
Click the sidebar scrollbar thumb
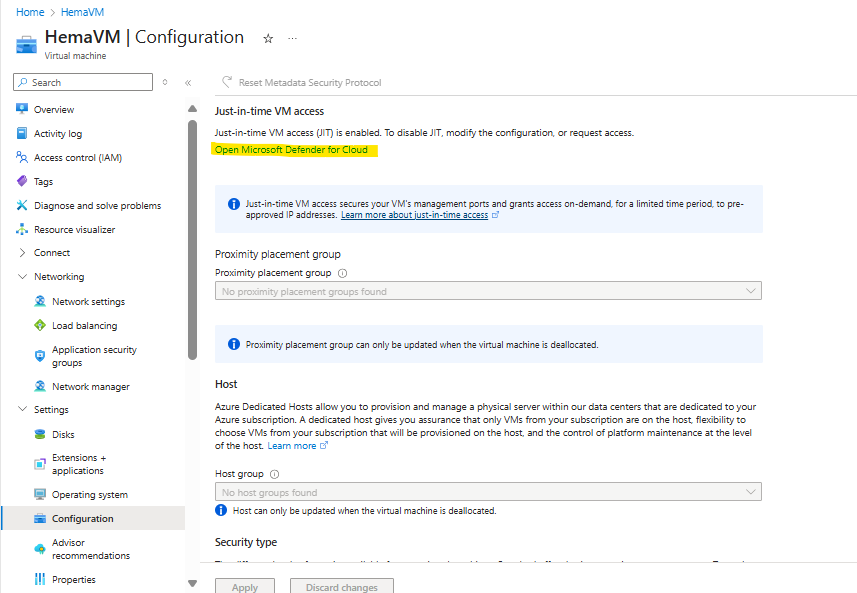pyautogui.click(x=192, y=240)
